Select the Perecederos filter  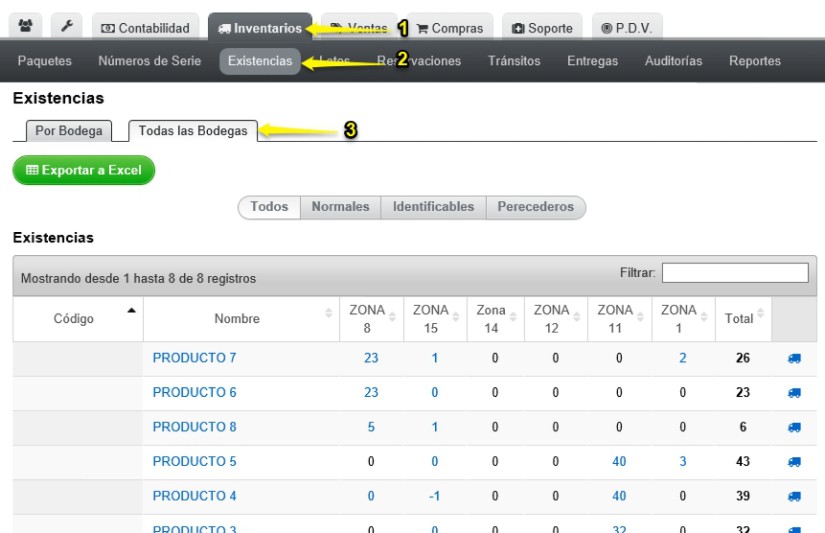point(536,207)
